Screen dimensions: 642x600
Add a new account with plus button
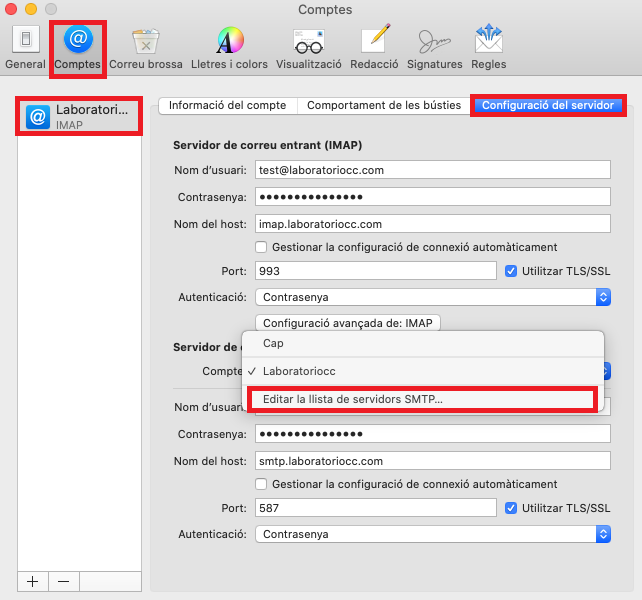pyautogui.click(x=32, y=581)
